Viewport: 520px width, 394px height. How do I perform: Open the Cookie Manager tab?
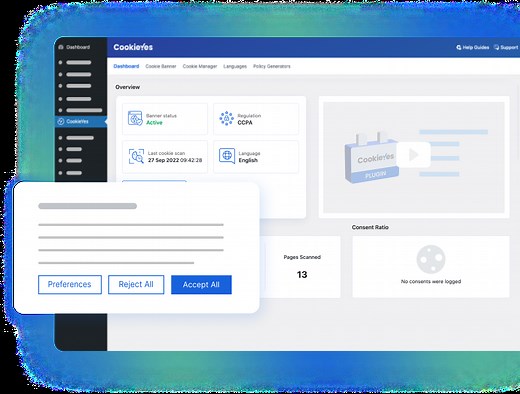pyautogui.click(x=200, y=66)
